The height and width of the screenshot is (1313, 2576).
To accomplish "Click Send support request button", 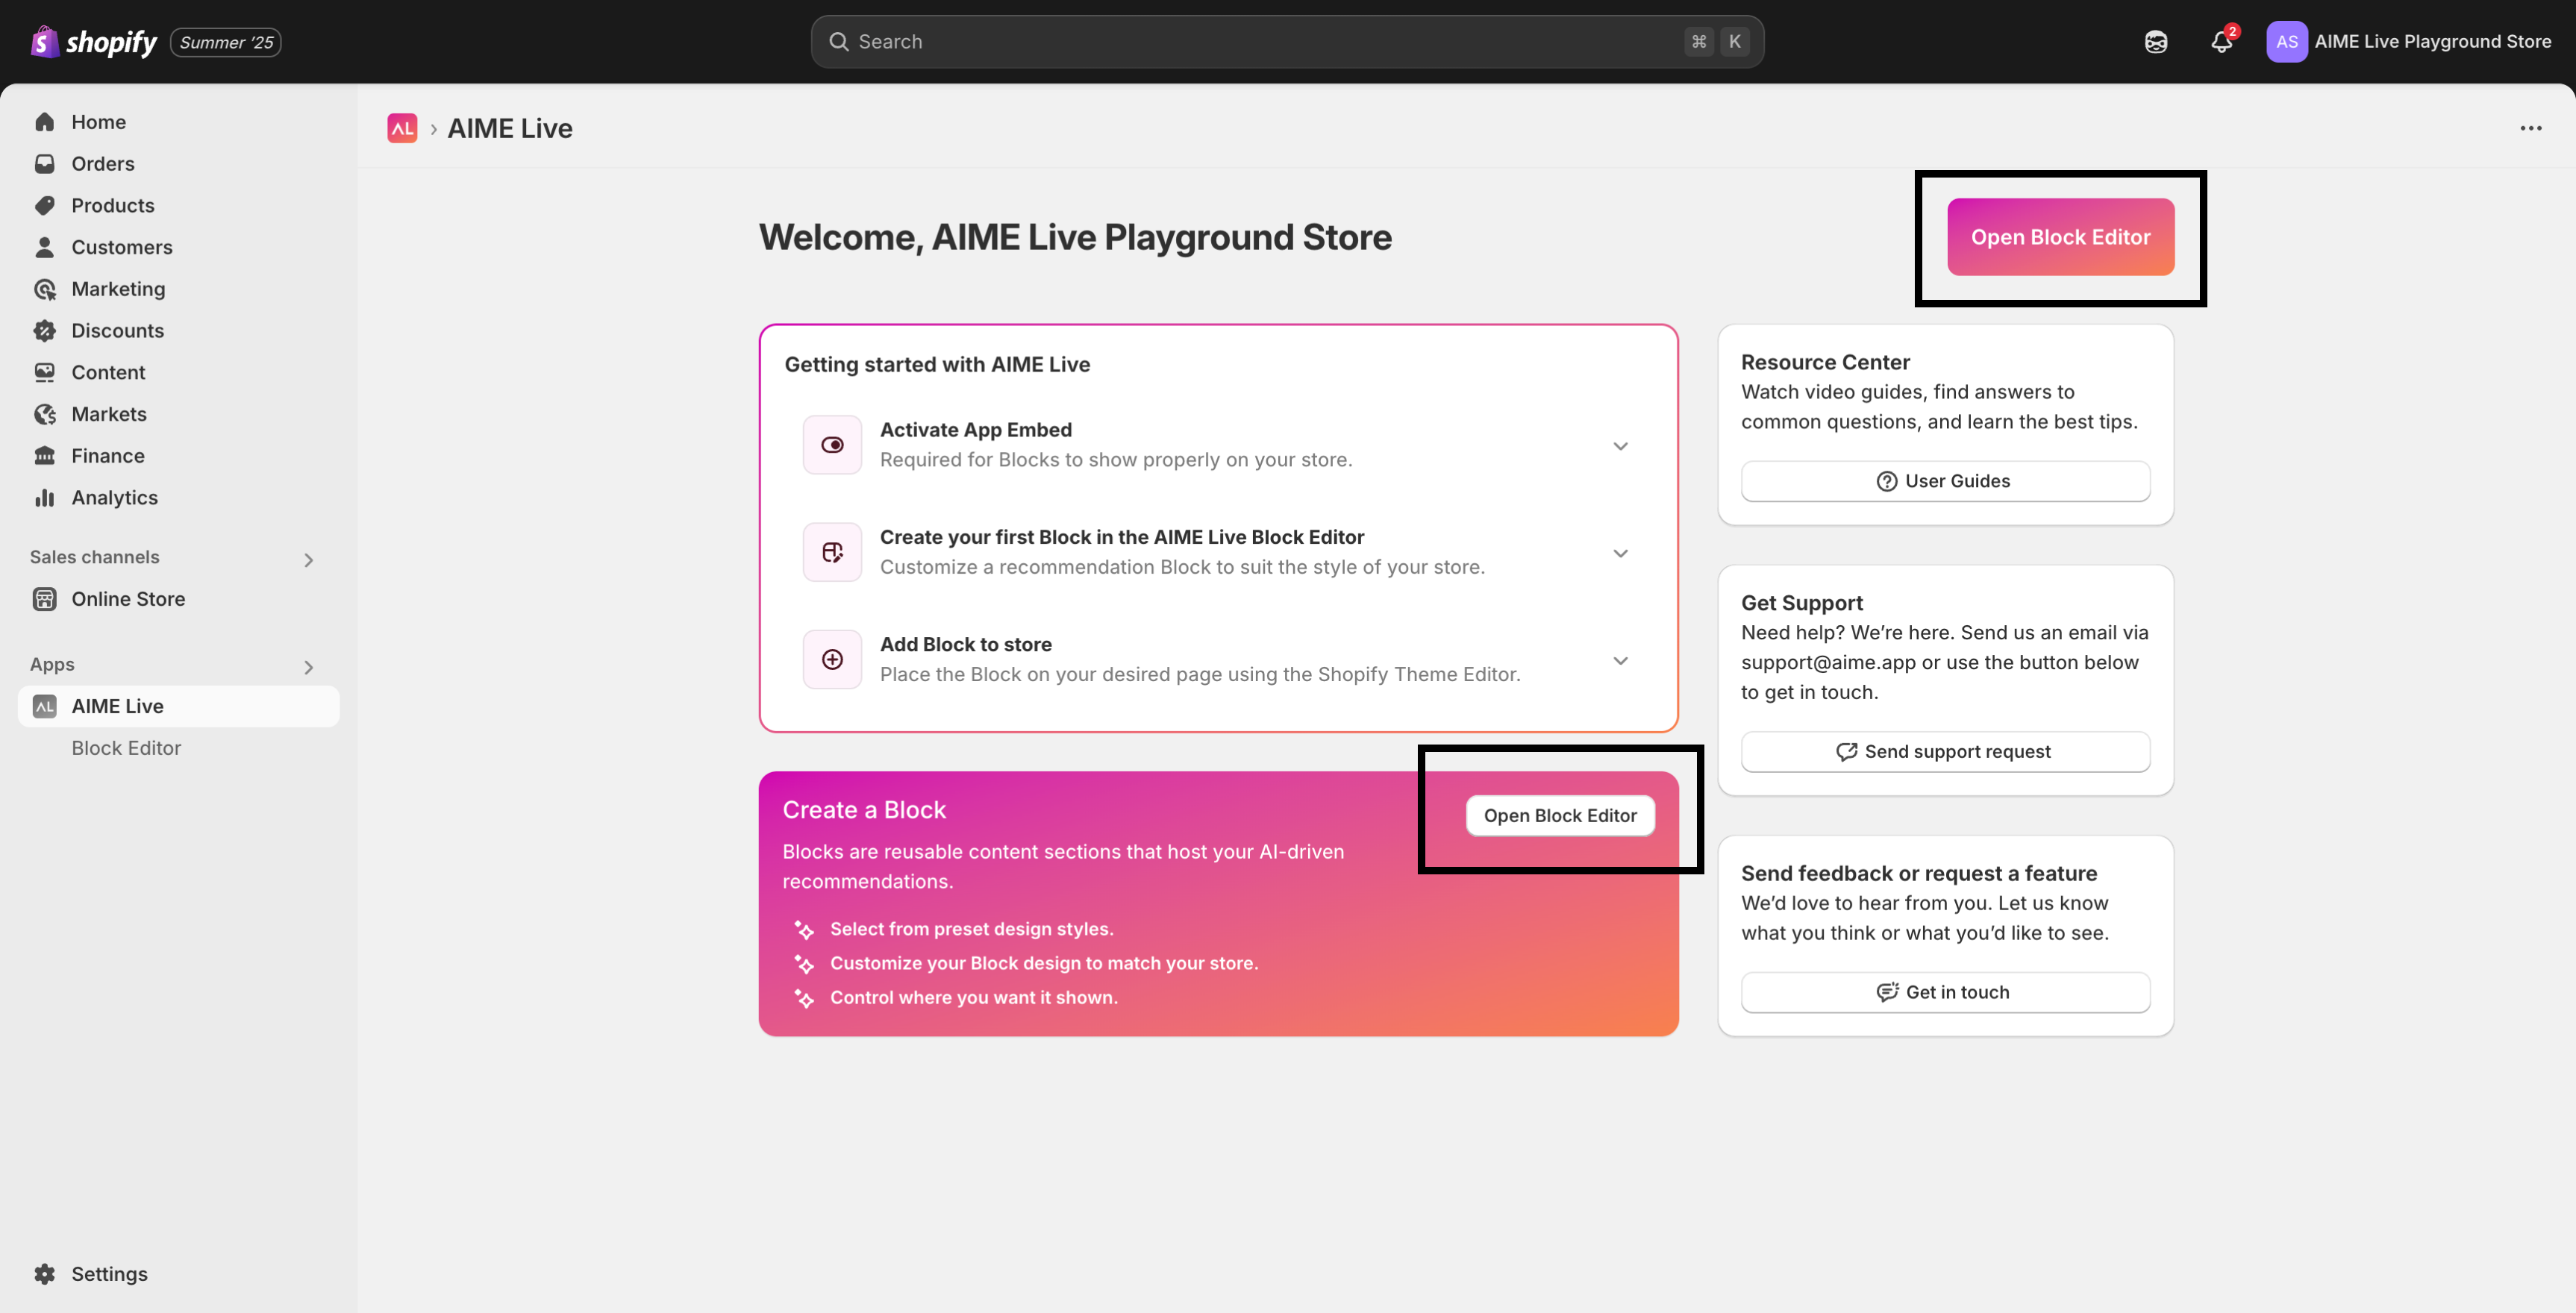I will [x=1945, y=751].
